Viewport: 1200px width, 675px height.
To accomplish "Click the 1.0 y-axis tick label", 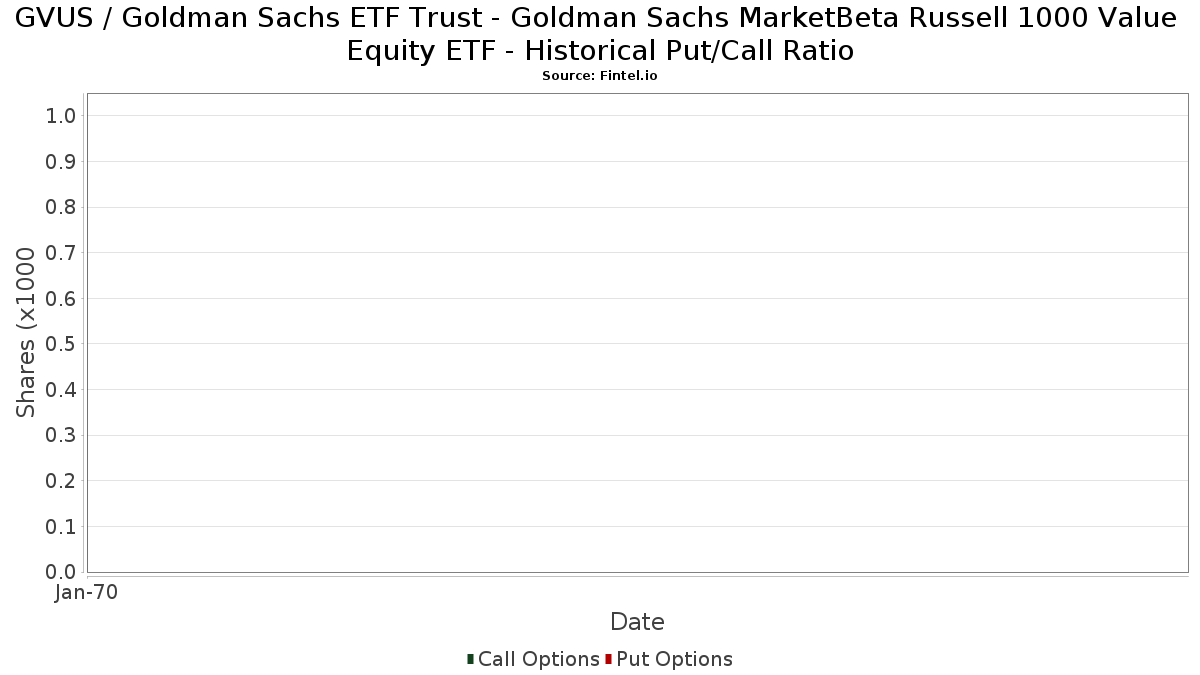I will pyautogui.click(x=61, y=116).
